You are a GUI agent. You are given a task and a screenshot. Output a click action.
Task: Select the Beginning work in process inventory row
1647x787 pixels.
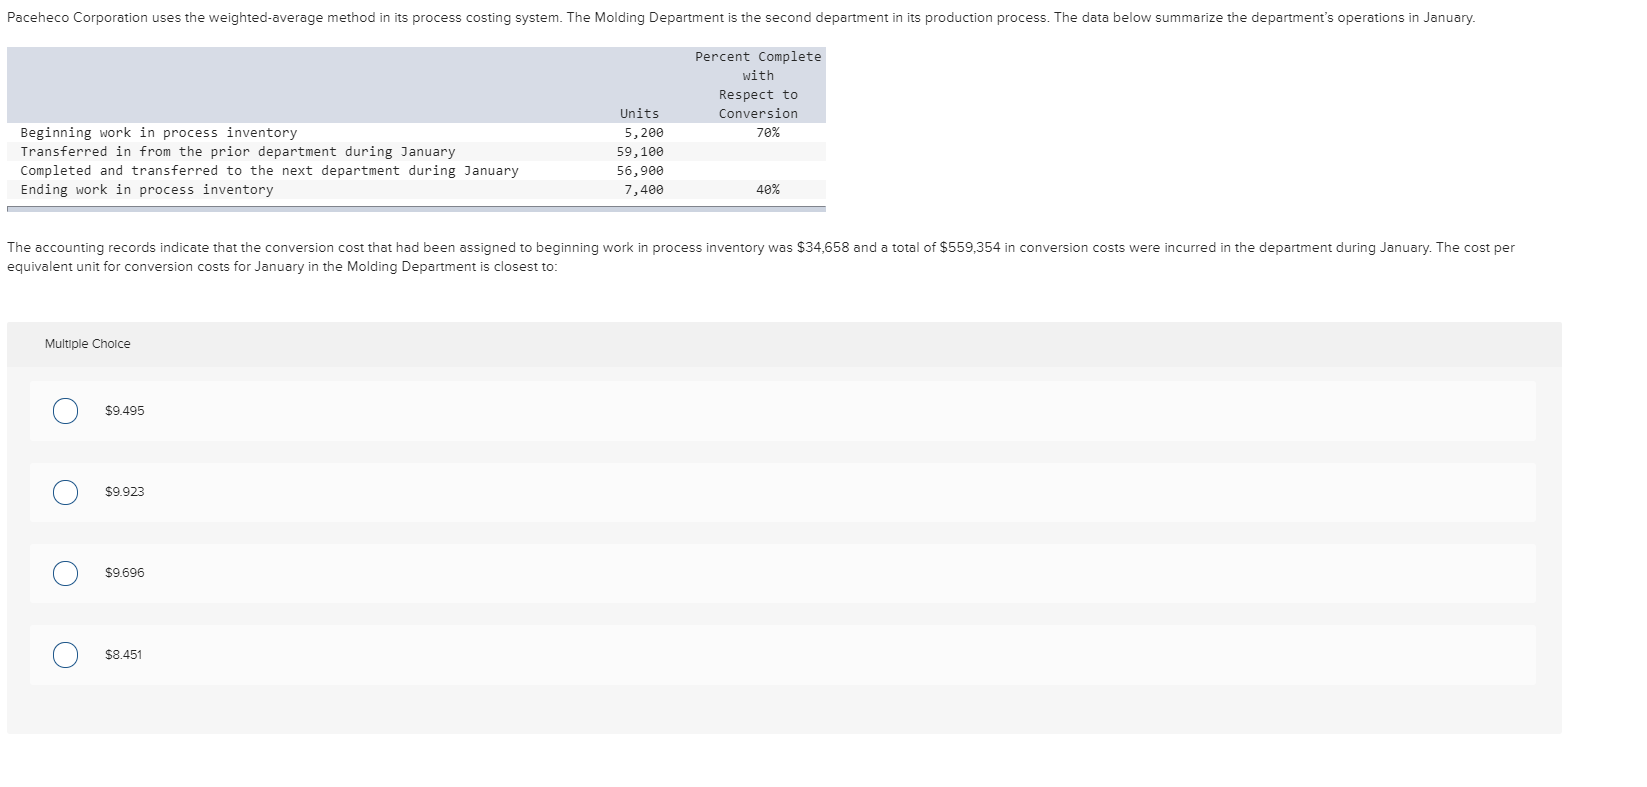coord(157,132)
